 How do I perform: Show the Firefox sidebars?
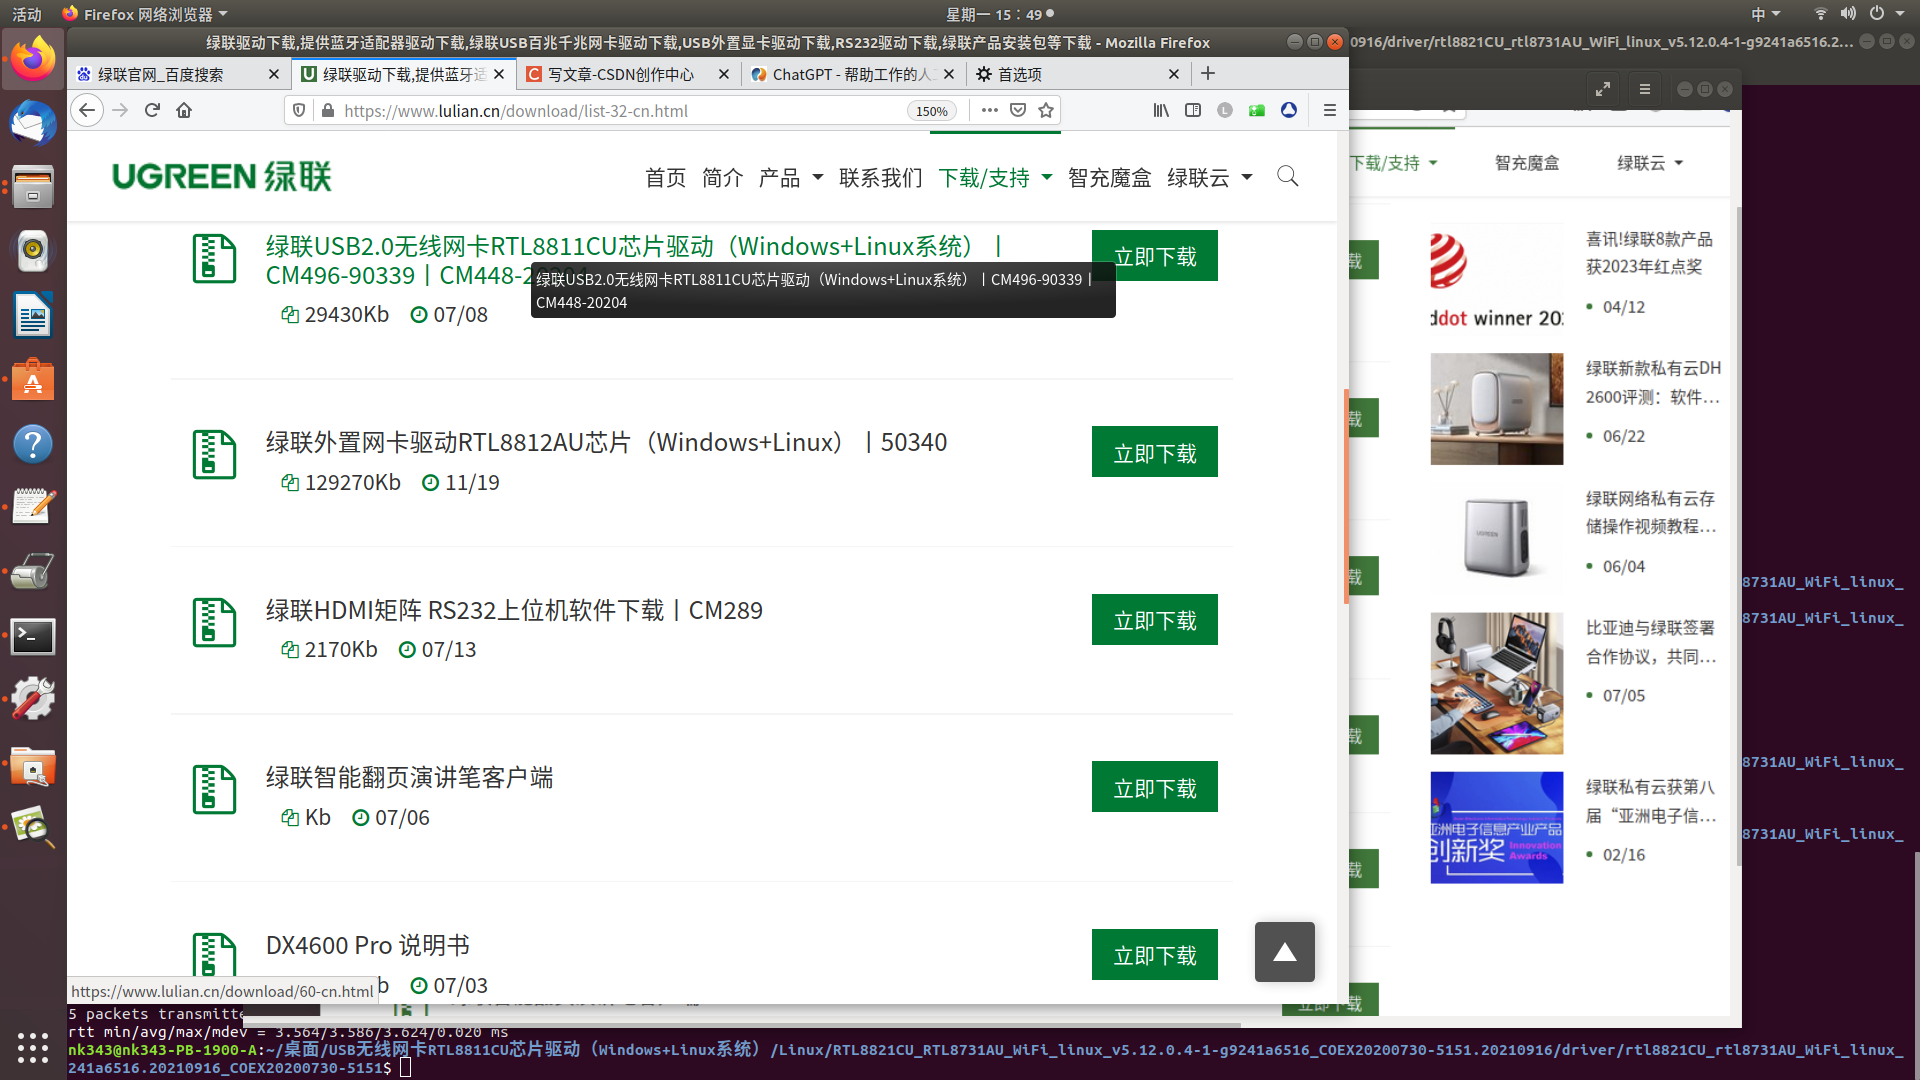pos(1193,111)
